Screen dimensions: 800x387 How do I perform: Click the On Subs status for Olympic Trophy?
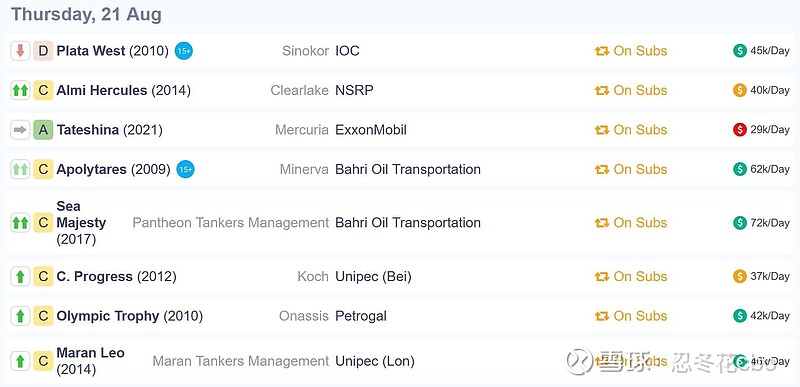(x=631, y=316)
